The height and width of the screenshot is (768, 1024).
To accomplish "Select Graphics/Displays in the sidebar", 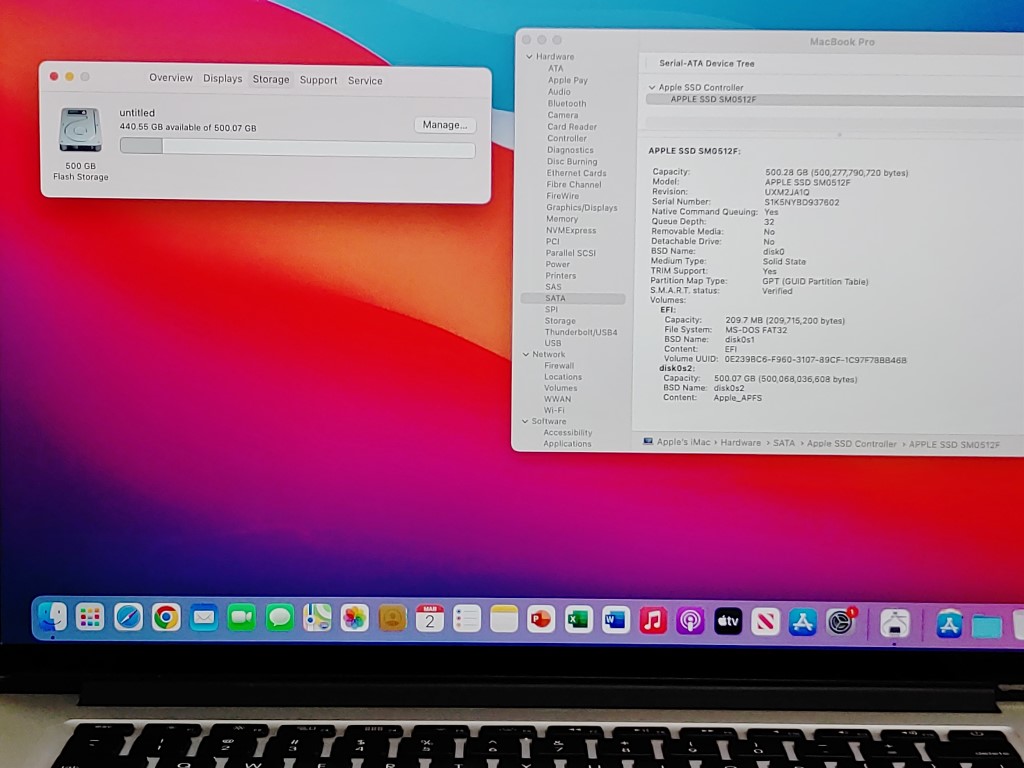I will click(x=582, y=208).
